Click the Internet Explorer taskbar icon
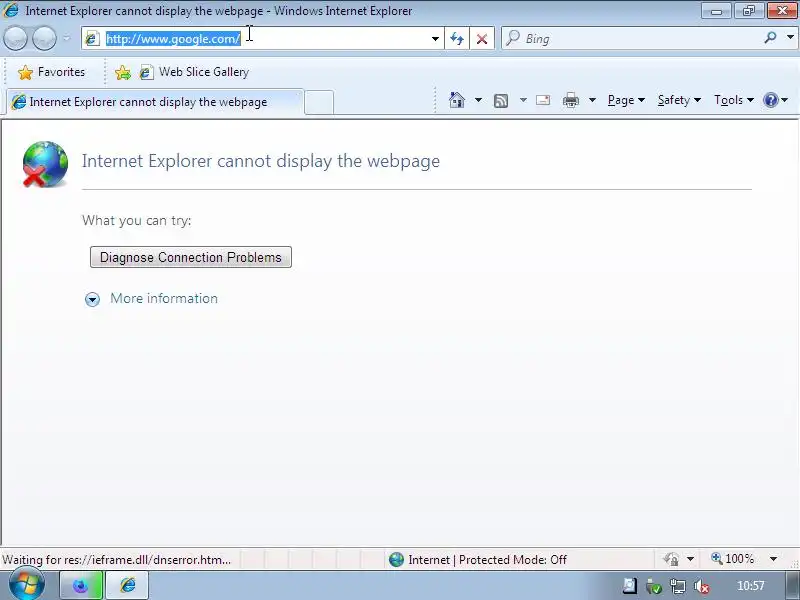 pos(127,585)
